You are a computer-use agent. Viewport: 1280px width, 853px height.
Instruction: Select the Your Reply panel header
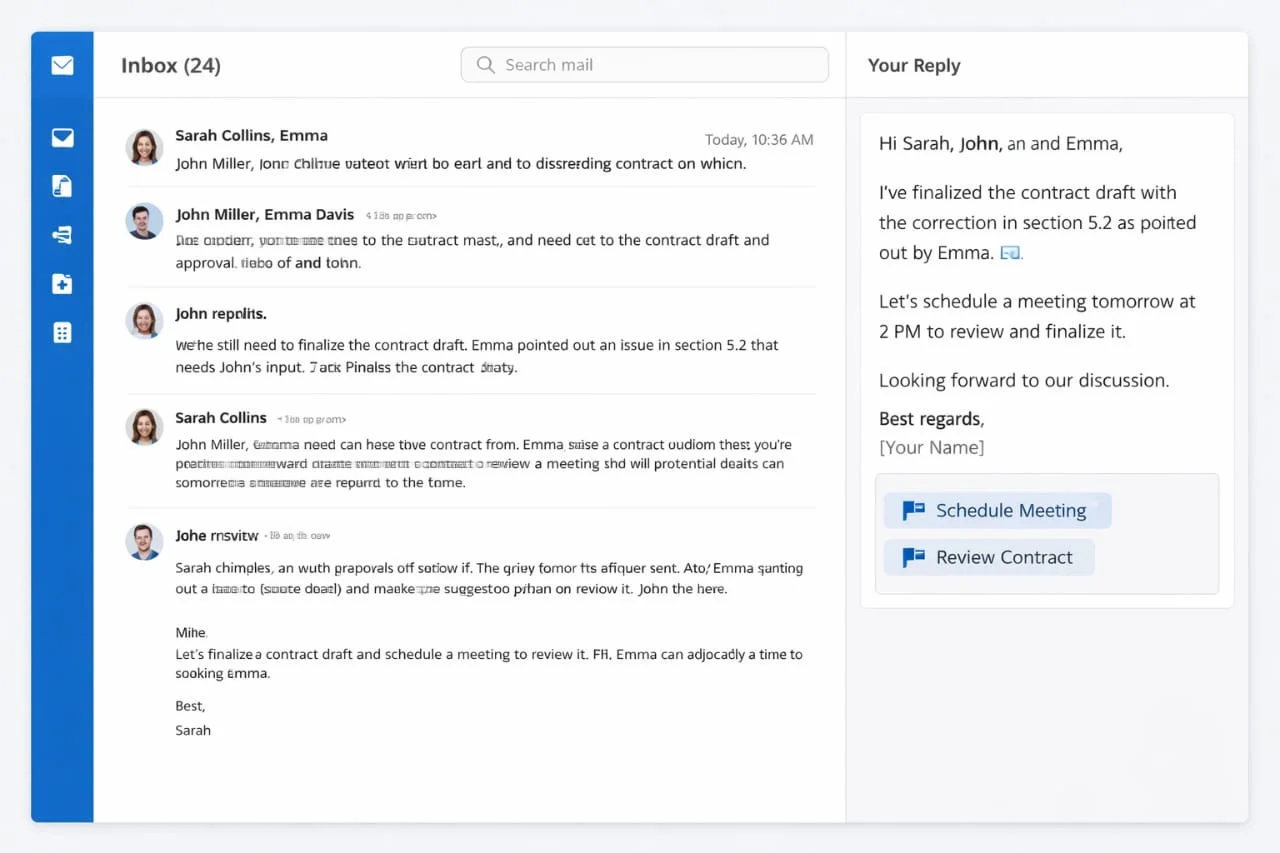pos(914,66)
